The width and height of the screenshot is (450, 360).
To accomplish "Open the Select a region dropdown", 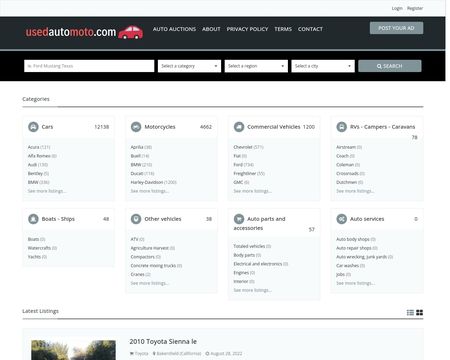I will pyautogui.click(x=256, y=66).
